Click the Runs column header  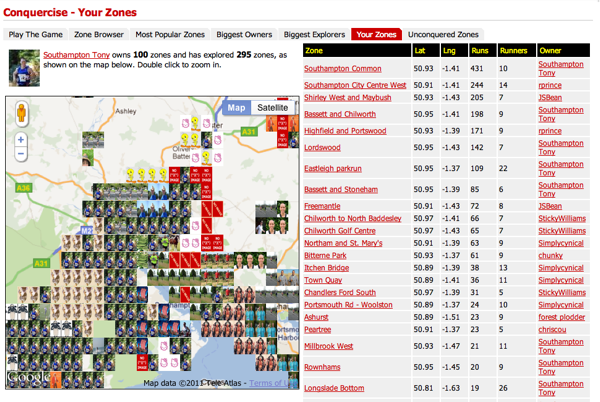click(x=483, y=50)
